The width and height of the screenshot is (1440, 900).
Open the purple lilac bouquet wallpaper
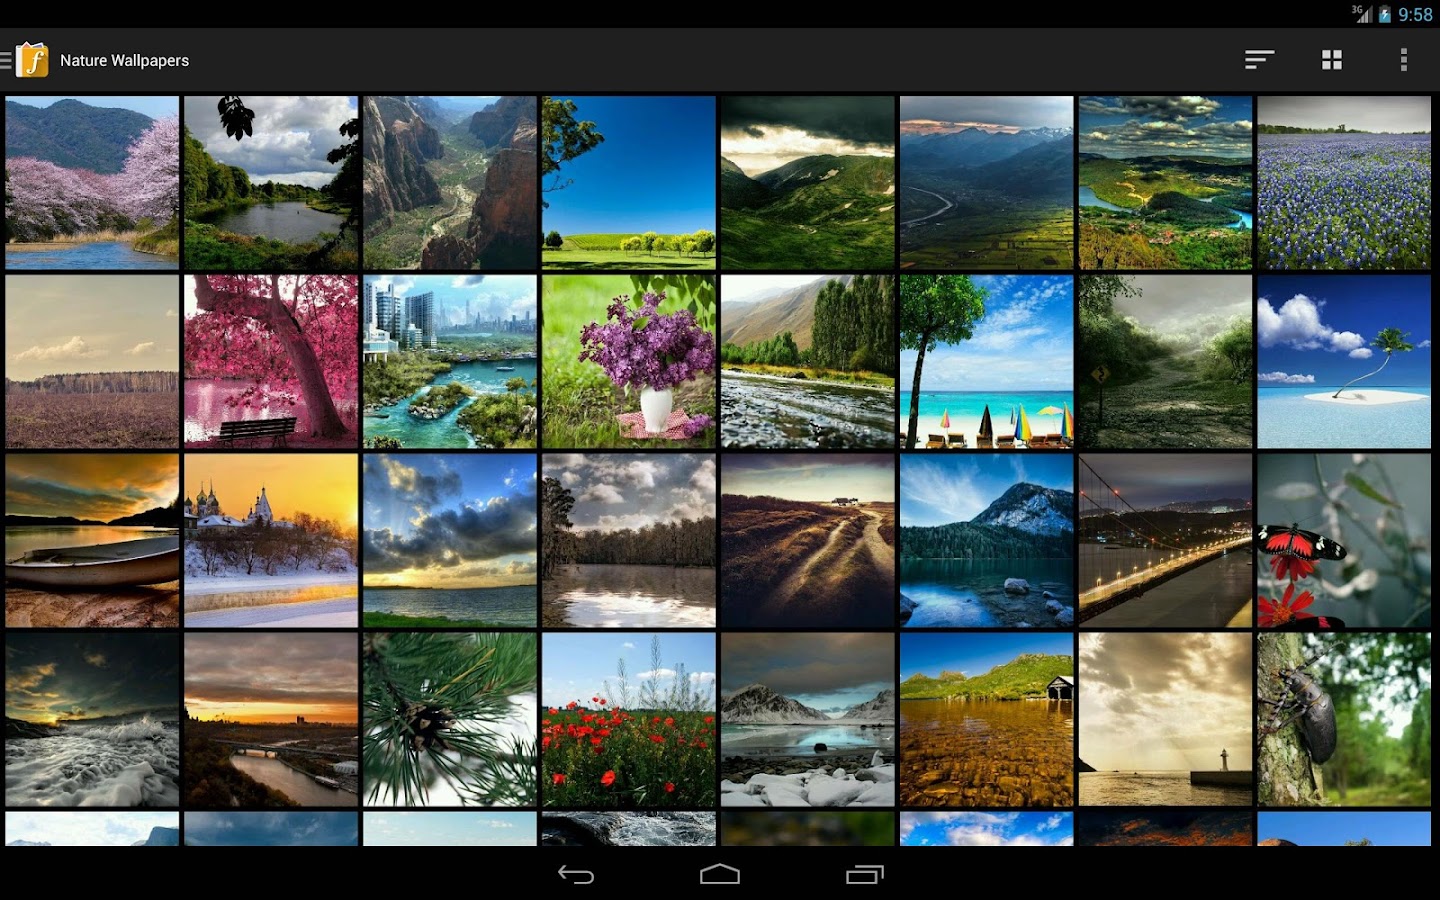pos(628,361)
